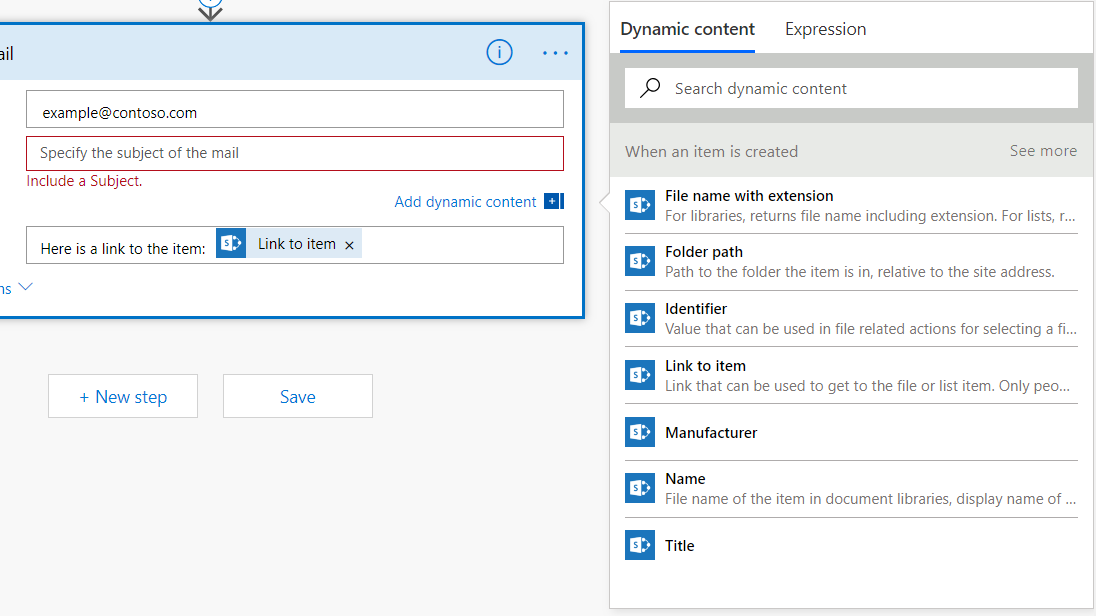1096x616 pixels.
Task: Expand See more for When an item is created
Action: [1043, 151]
